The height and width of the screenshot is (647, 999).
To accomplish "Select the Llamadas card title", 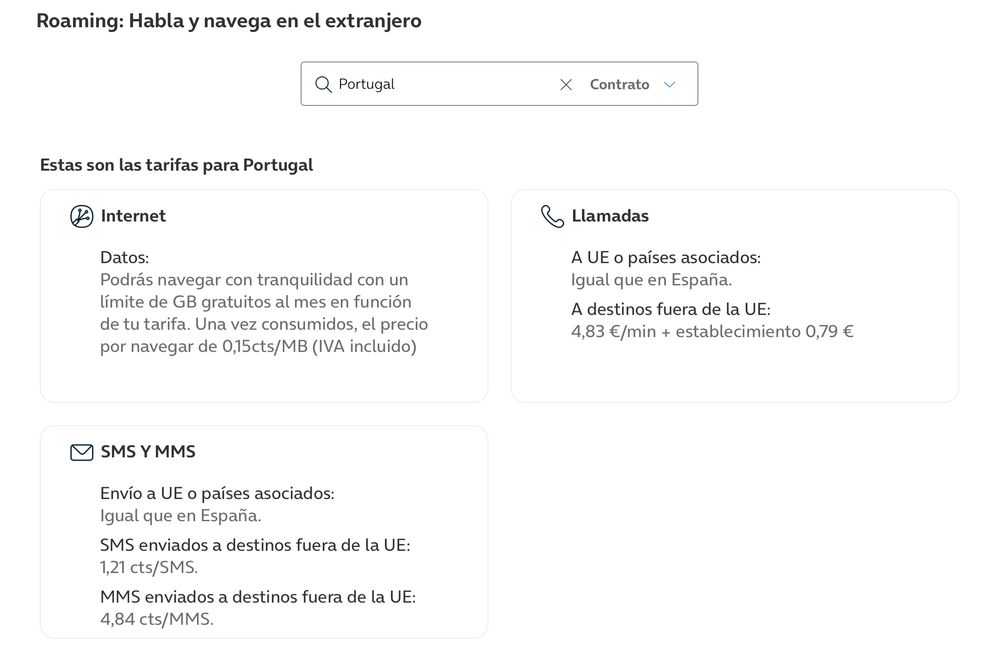I will 610,216.
